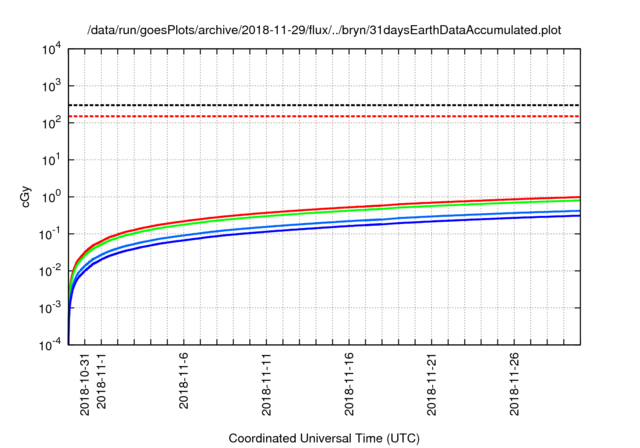Click the 10^2 y-axis tick label
The image size is (640, 448).
point(50,123)
